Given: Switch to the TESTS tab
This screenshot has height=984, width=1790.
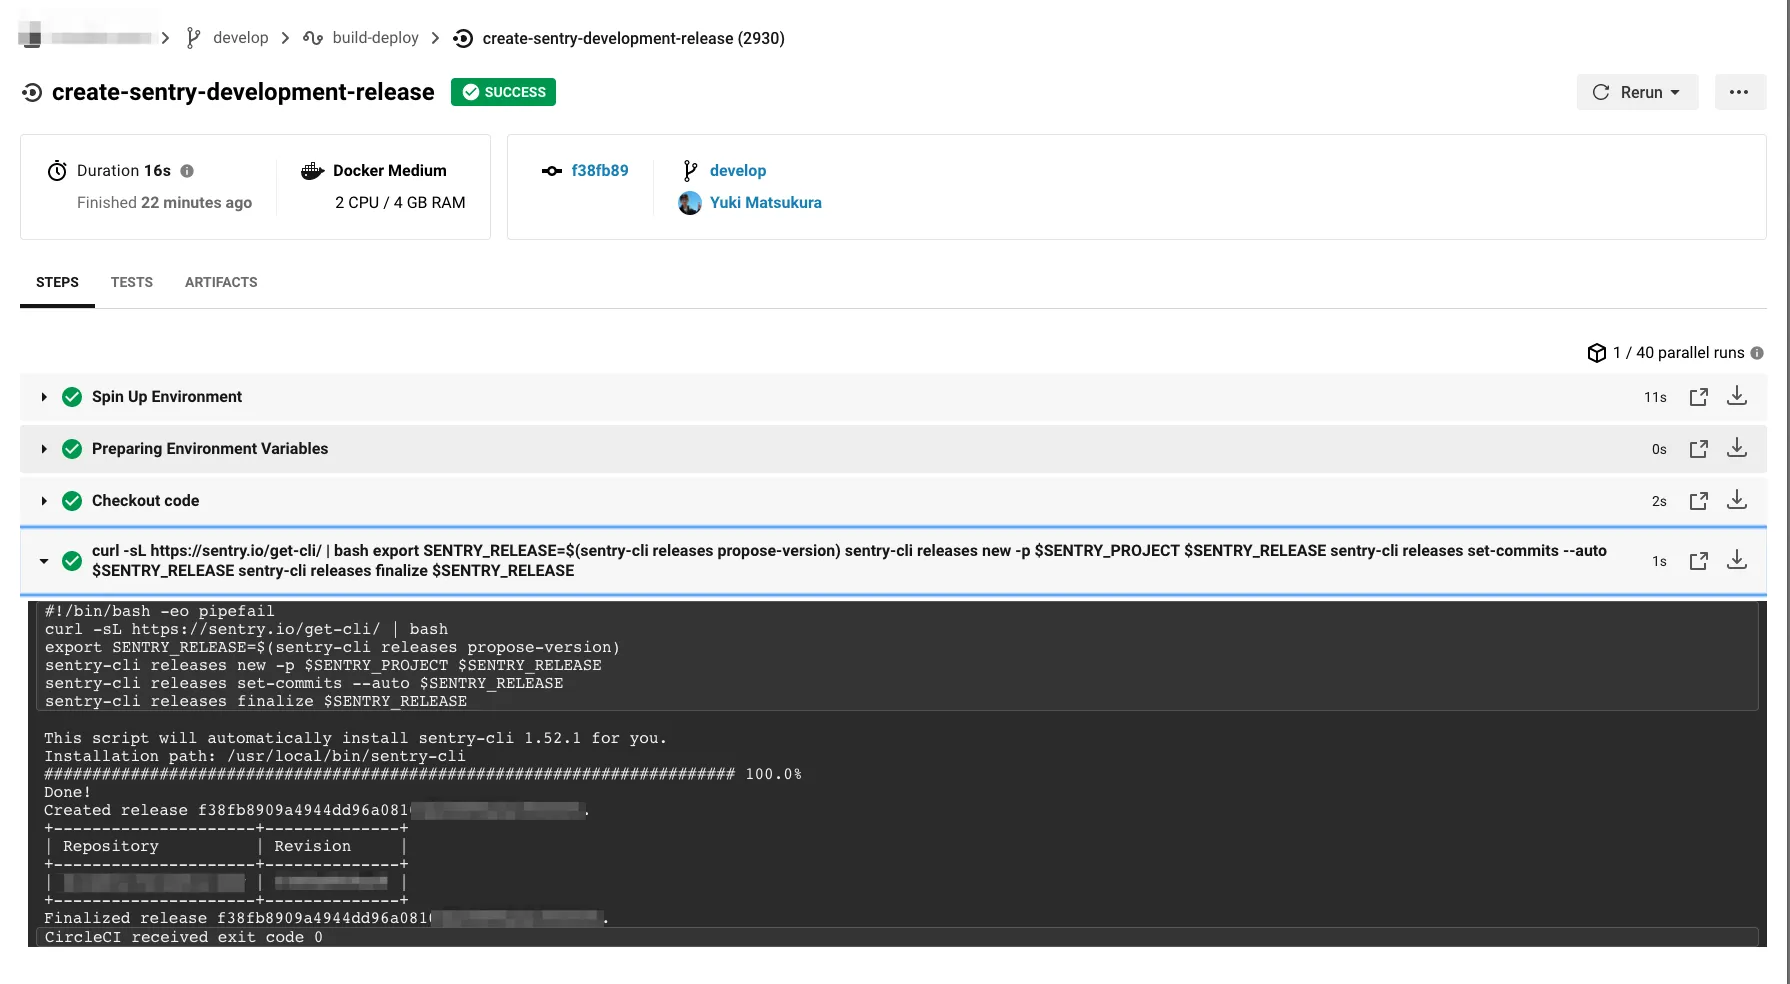Looking at the screenshot, I should tap(132, 283).
